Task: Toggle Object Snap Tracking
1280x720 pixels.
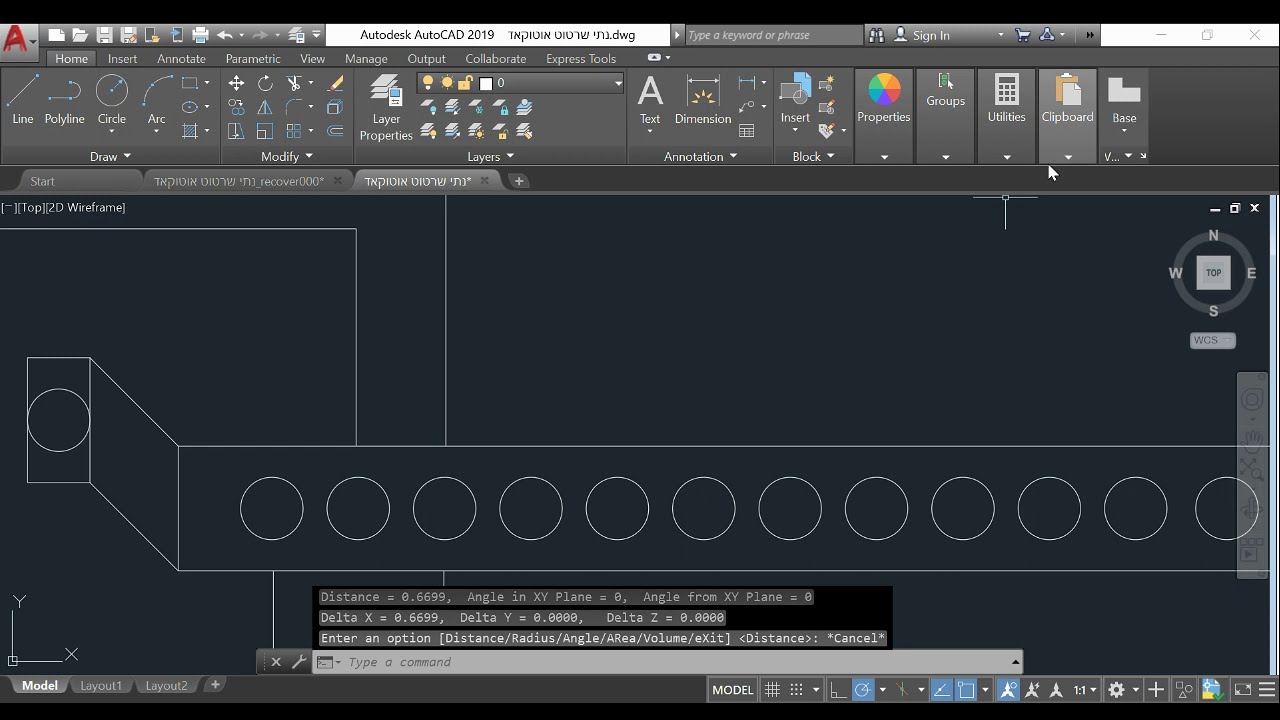Action: [x=941, y=690]
